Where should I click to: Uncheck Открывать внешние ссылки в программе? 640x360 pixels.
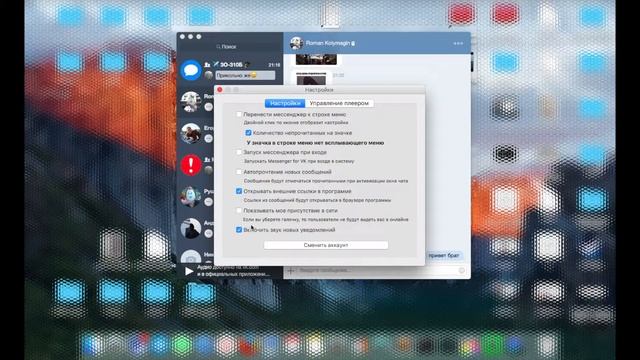(239, 191)
